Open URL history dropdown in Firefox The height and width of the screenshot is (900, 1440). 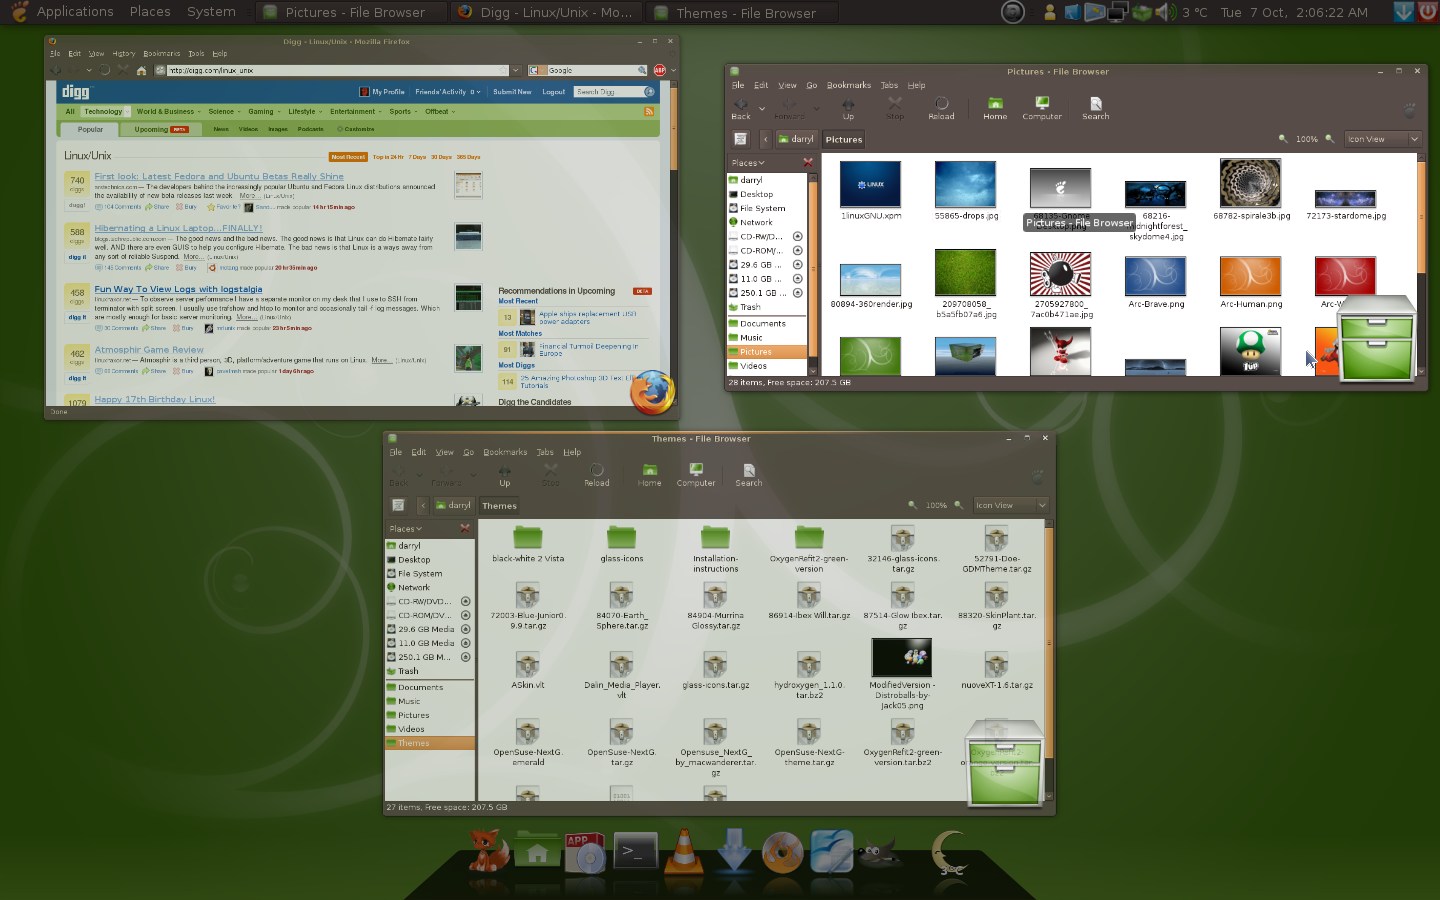tap(516, 70)
